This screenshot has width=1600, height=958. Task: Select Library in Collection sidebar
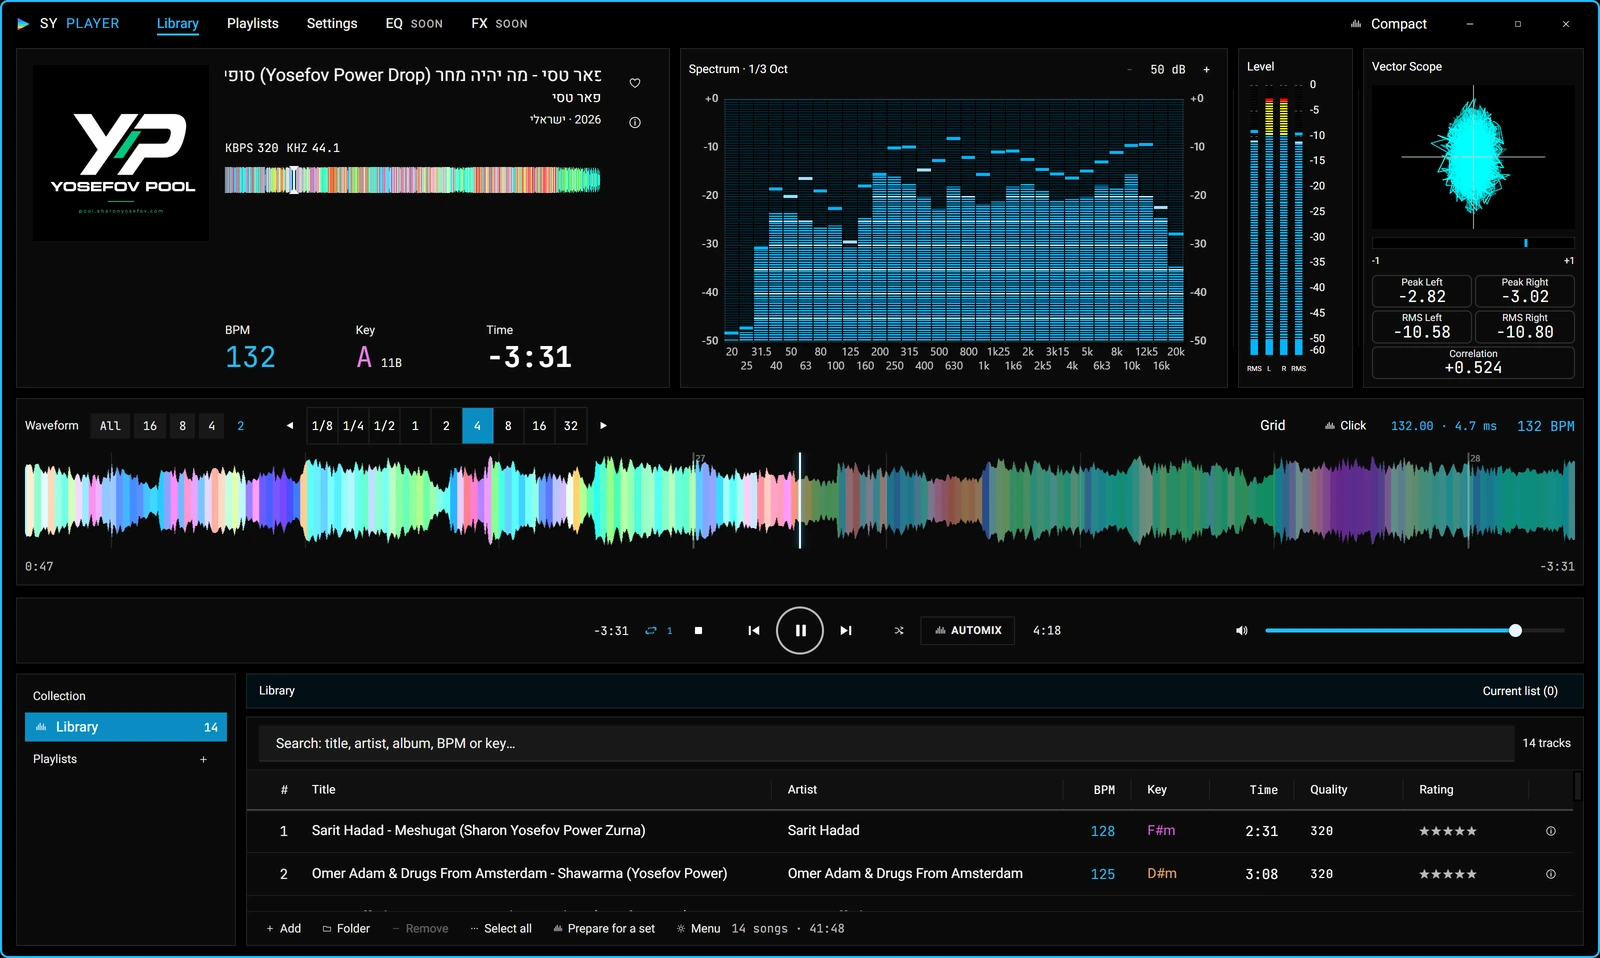click(x=126, y=727)
